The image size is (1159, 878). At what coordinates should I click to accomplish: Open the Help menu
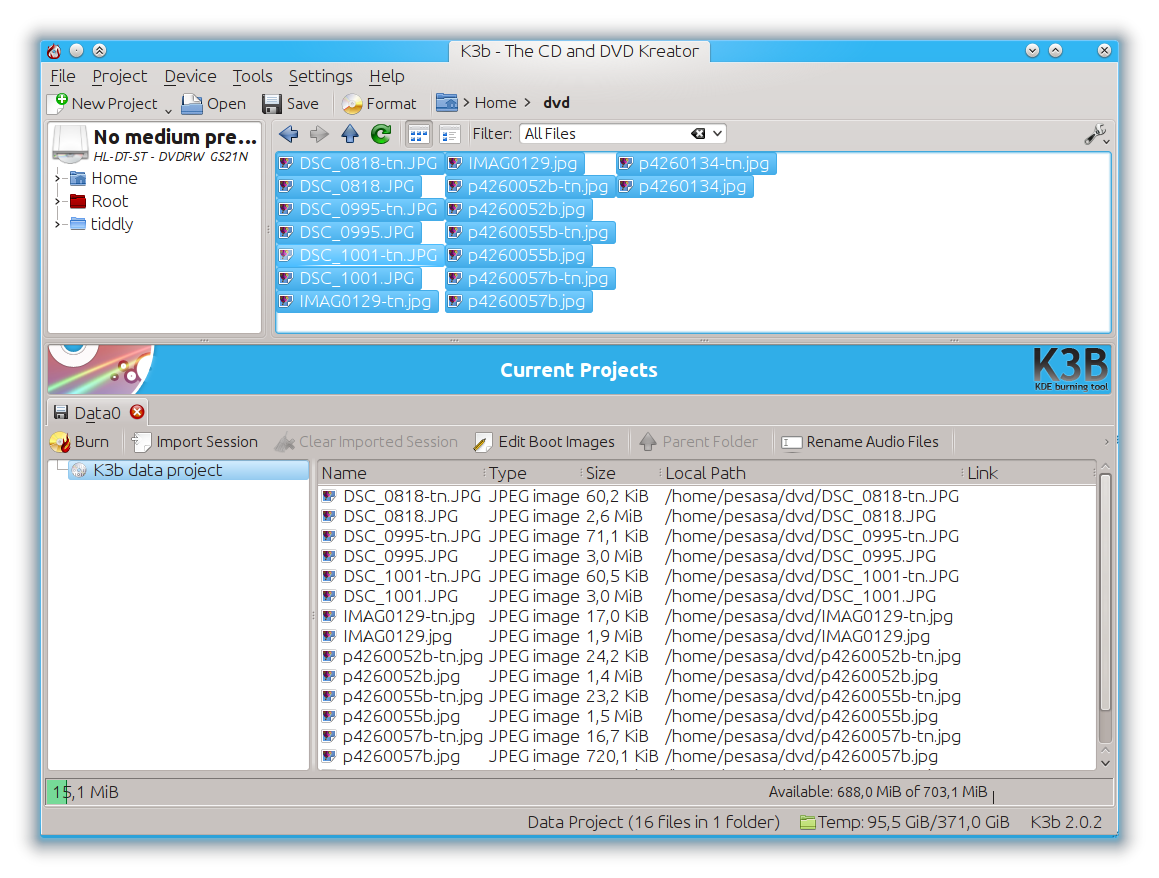click(x=387, y=76)
